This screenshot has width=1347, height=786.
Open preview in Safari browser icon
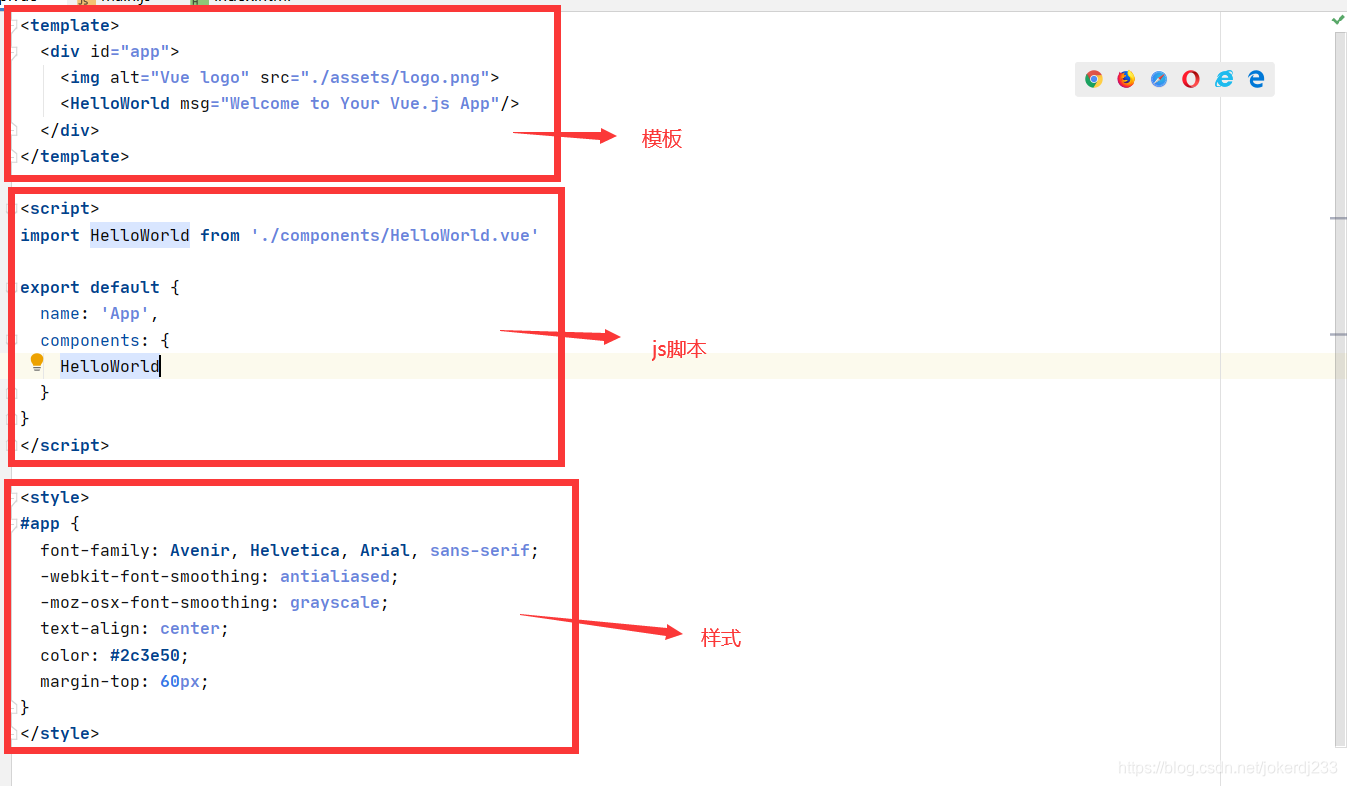click(1159, 79)
